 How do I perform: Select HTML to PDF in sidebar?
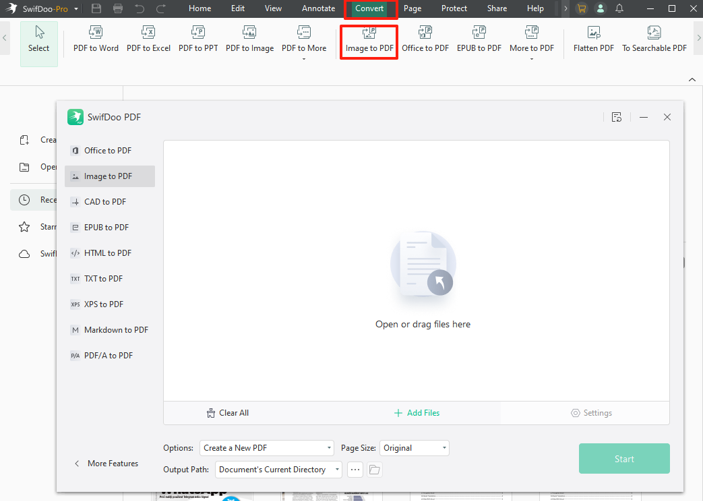coord(110,253)
